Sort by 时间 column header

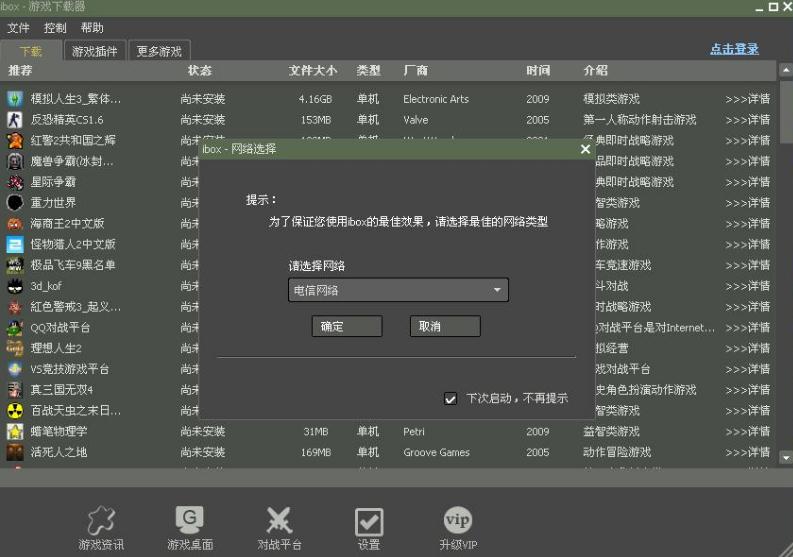[x=538, y=70]
